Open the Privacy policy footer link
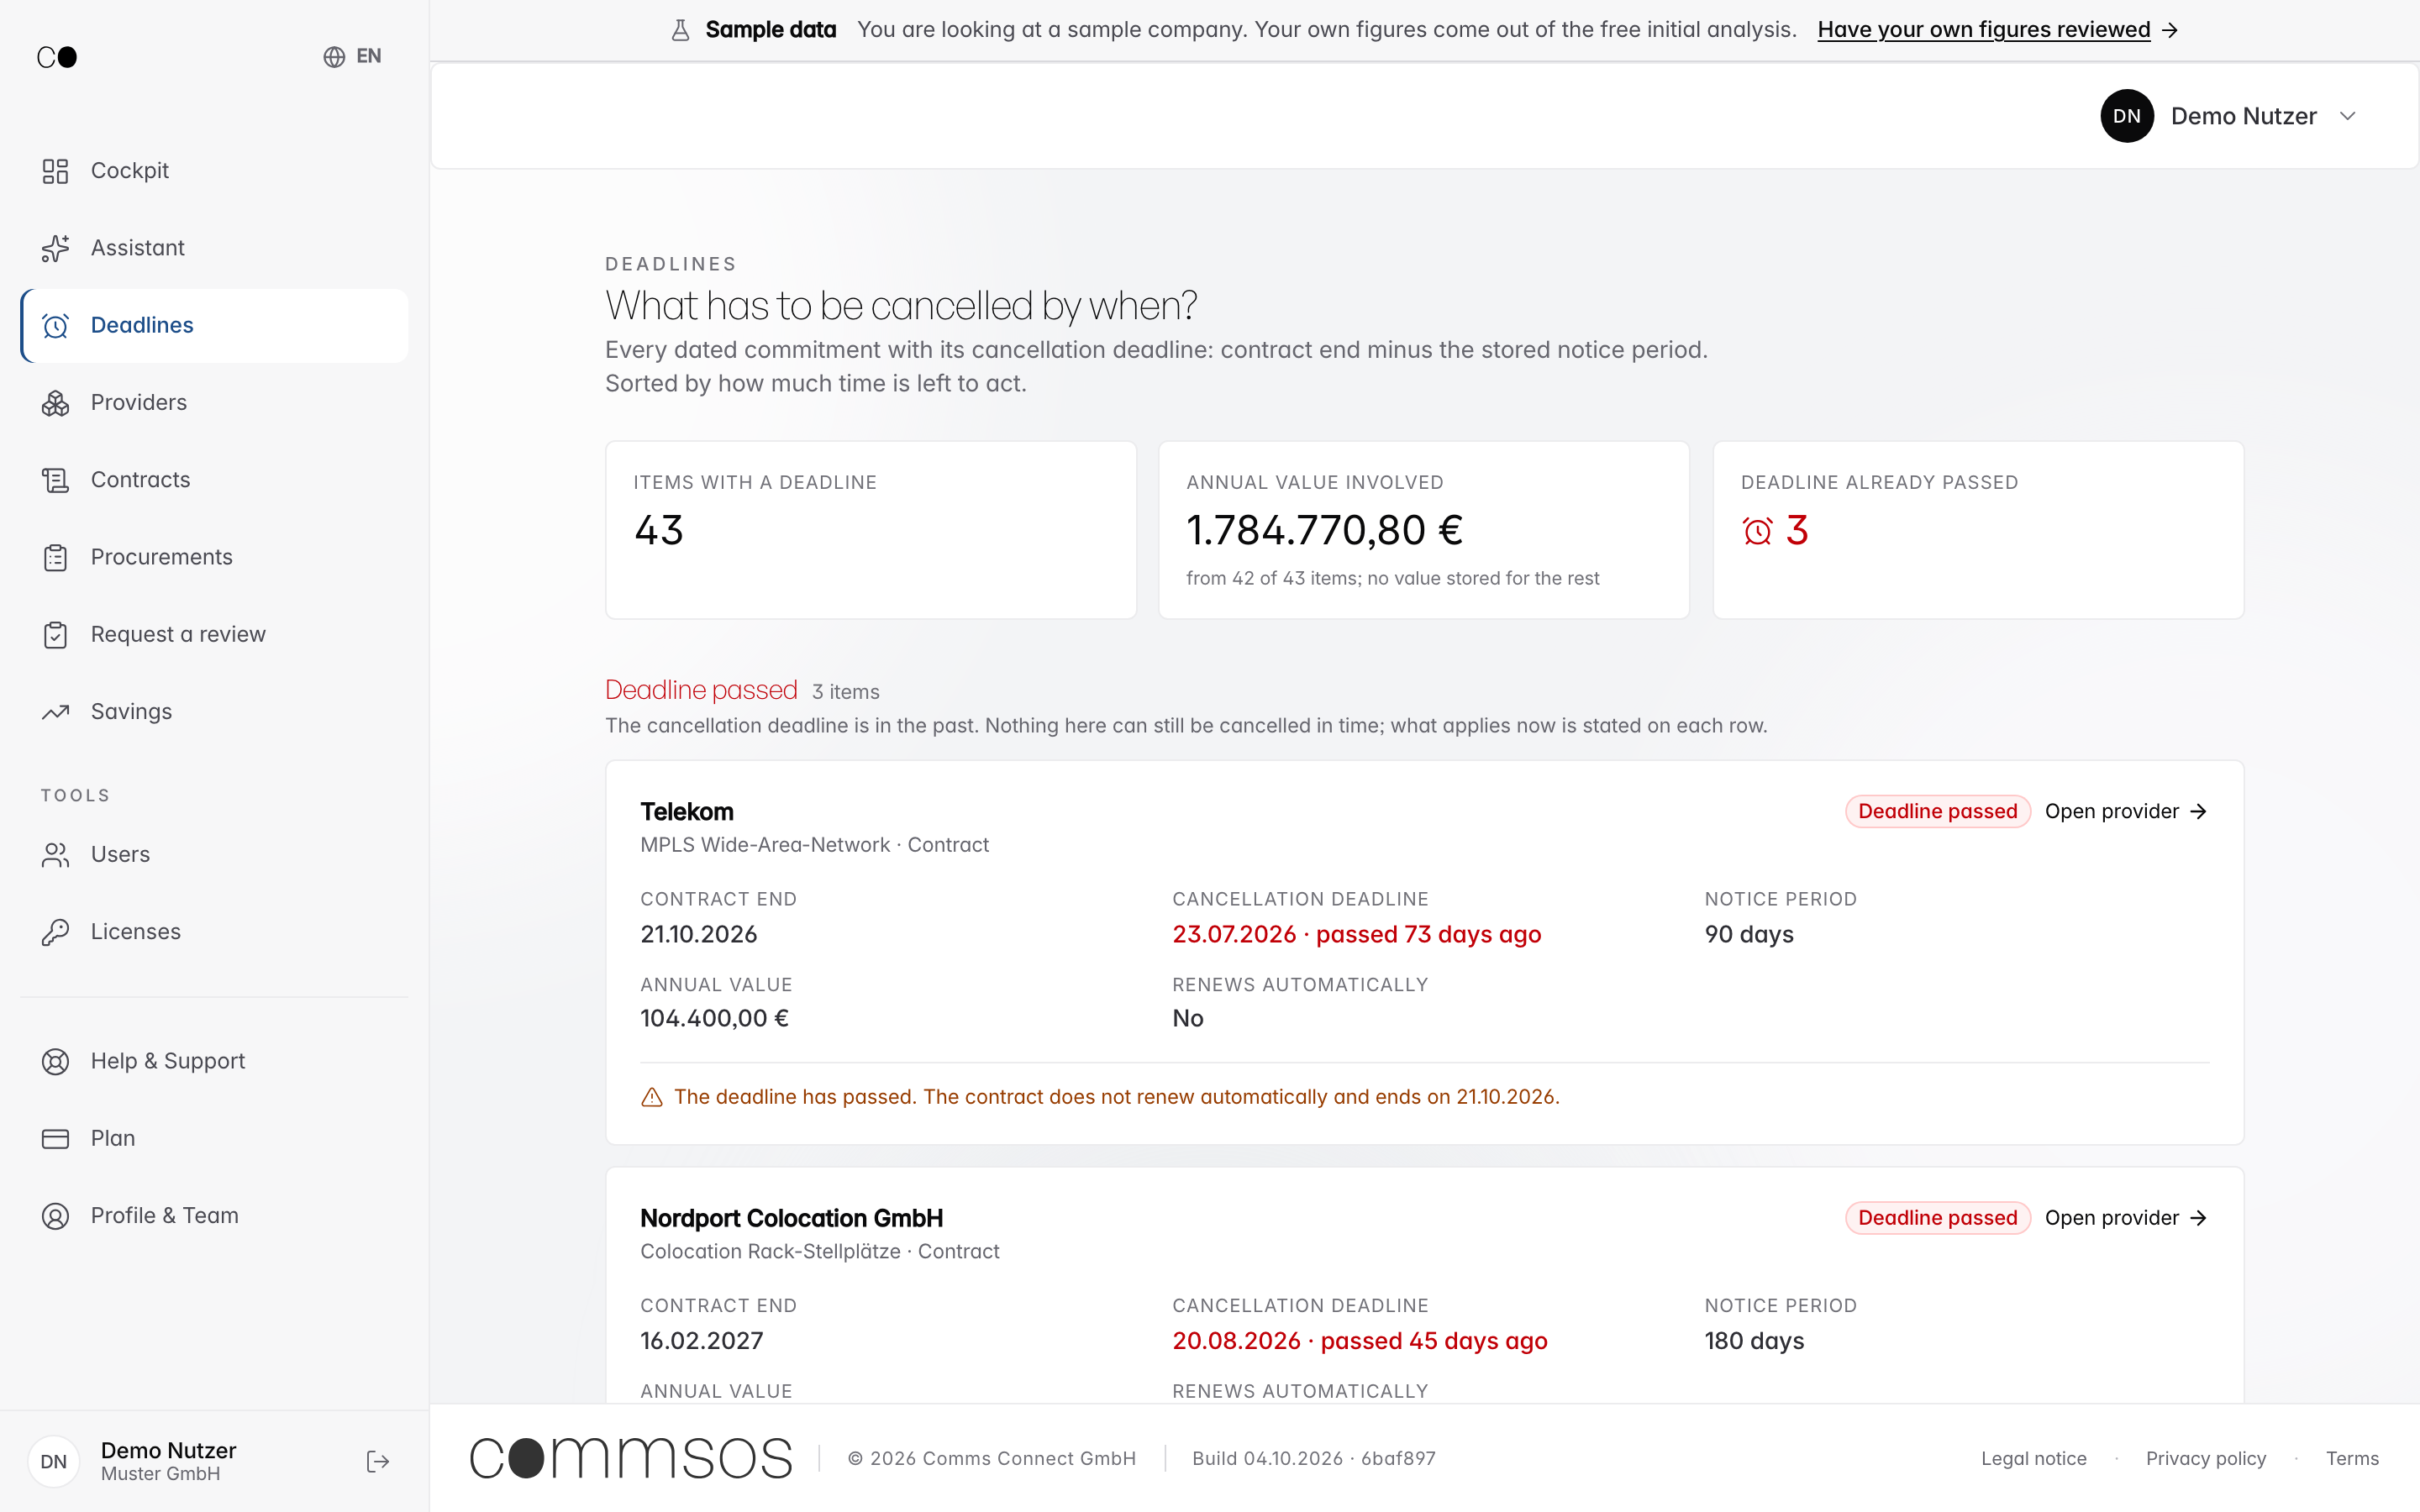The image size is (2420, 1512). tap(2206, 1458)
